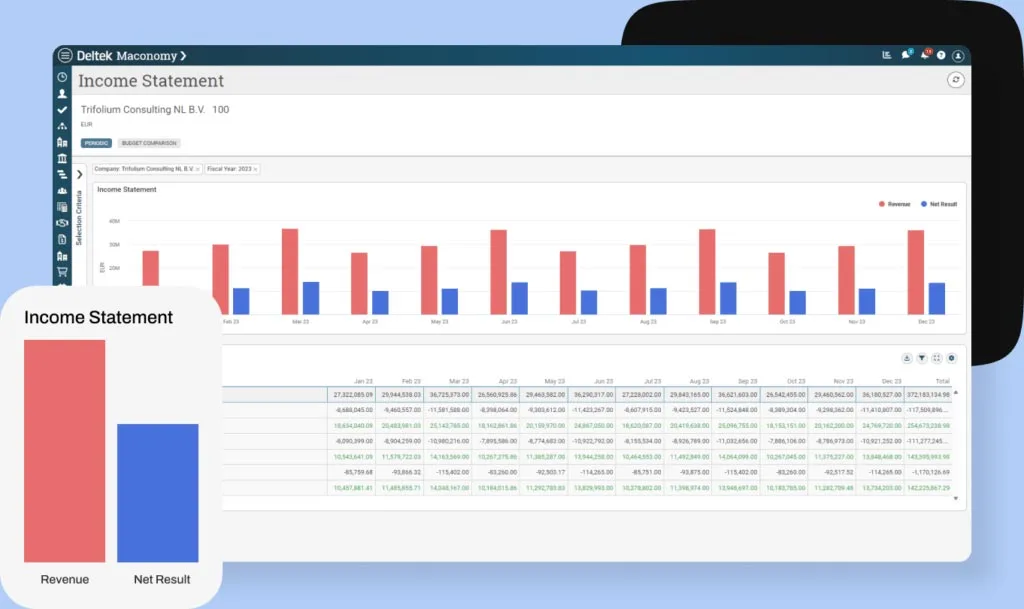The image size is (1024, 609).
Task: Open the organization hierarchy sidebar icon
Action: (62, 126)
